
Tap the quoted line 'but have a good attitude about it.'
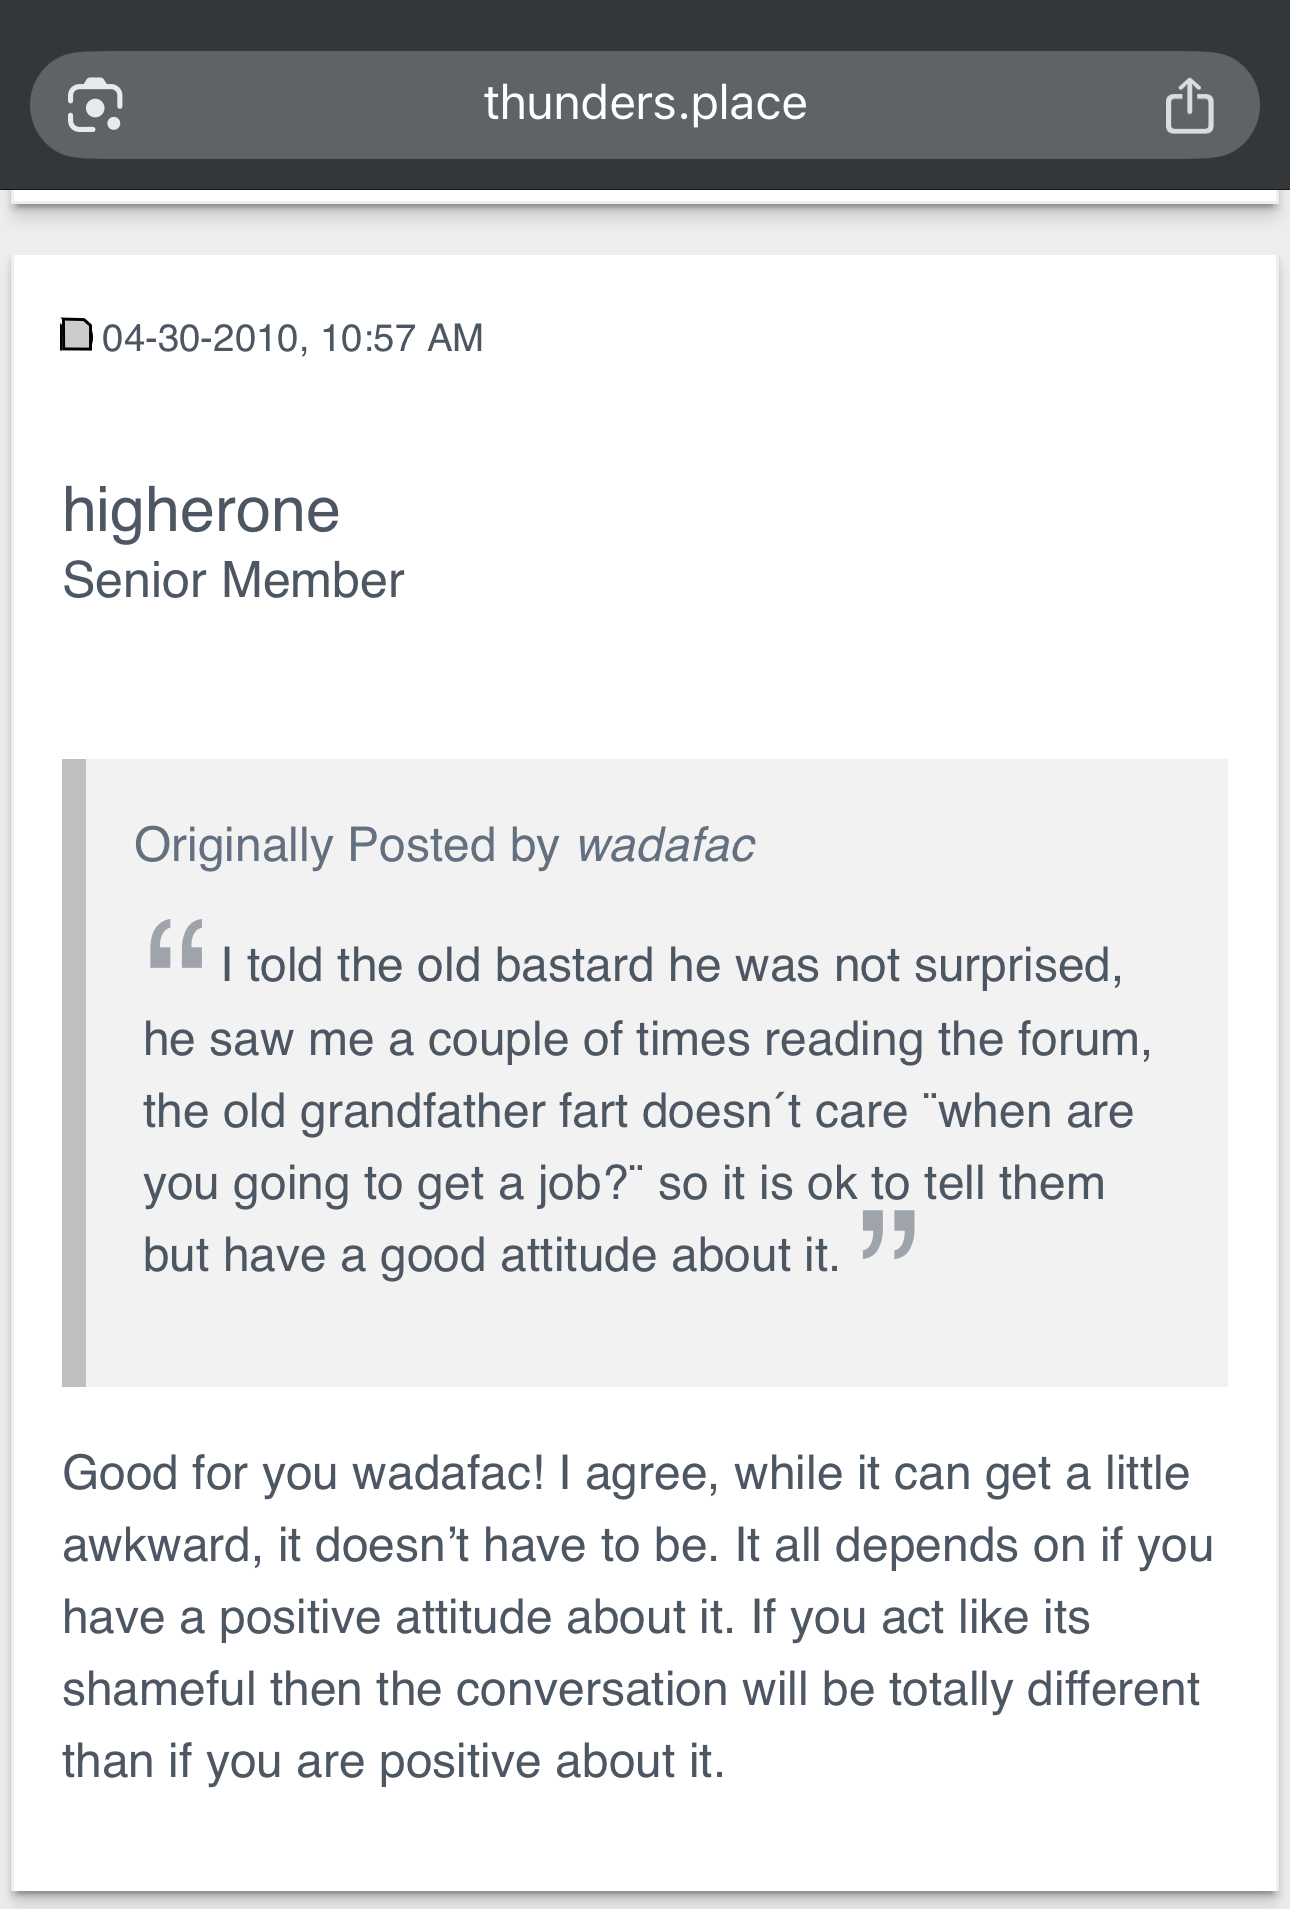click(491, 1255)
